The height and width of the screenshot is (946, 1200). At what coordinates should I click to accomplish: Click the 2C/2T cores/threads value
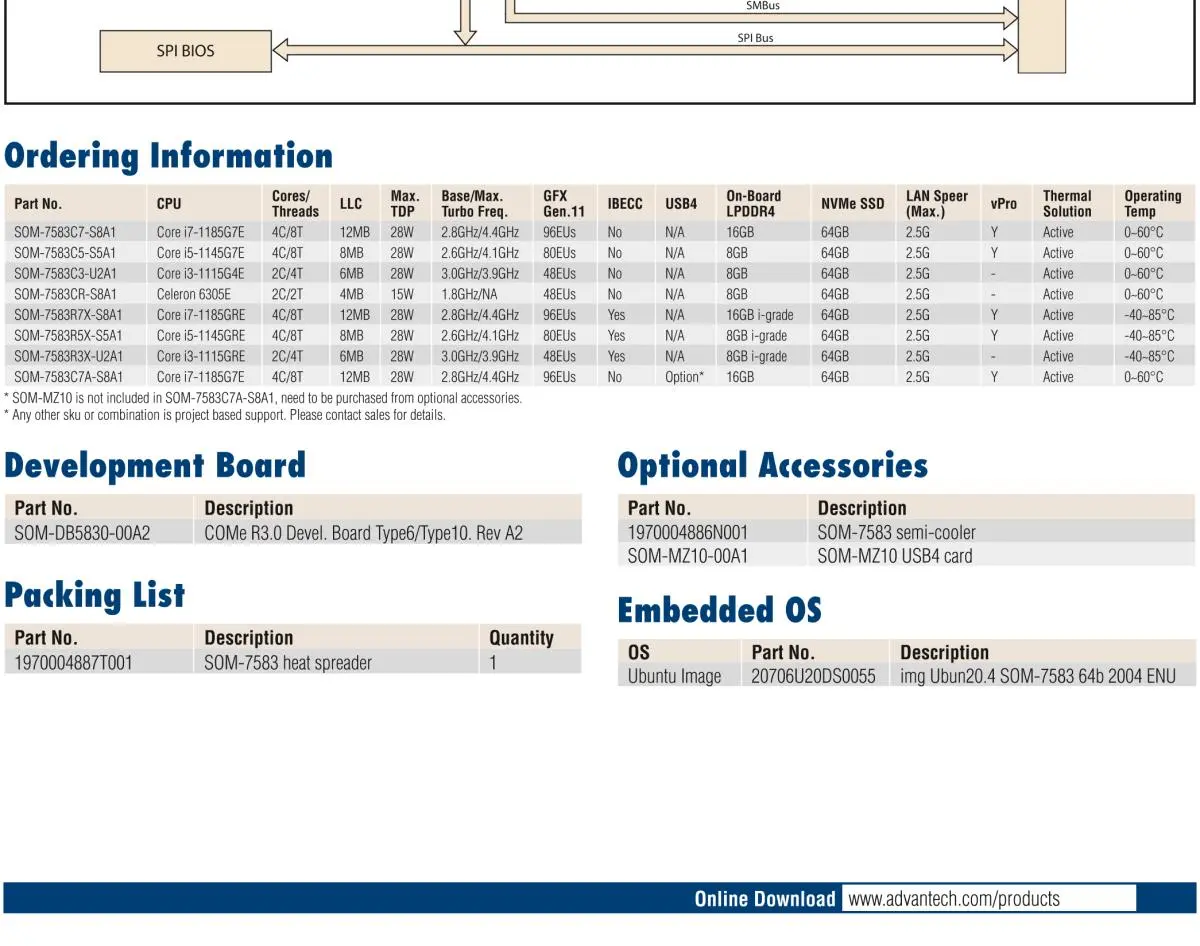tap(288, 294)
